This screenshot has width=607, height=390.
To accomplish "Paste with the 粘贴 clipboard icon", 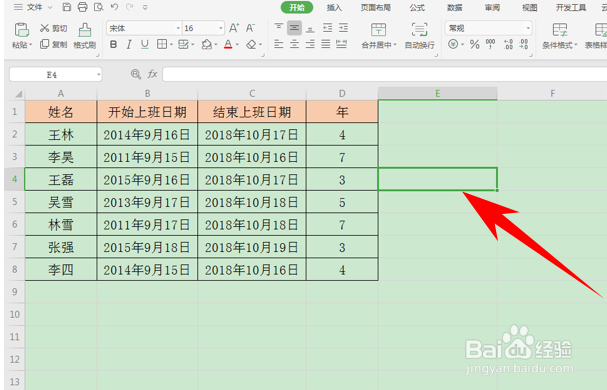I will [x=21, y=30].
